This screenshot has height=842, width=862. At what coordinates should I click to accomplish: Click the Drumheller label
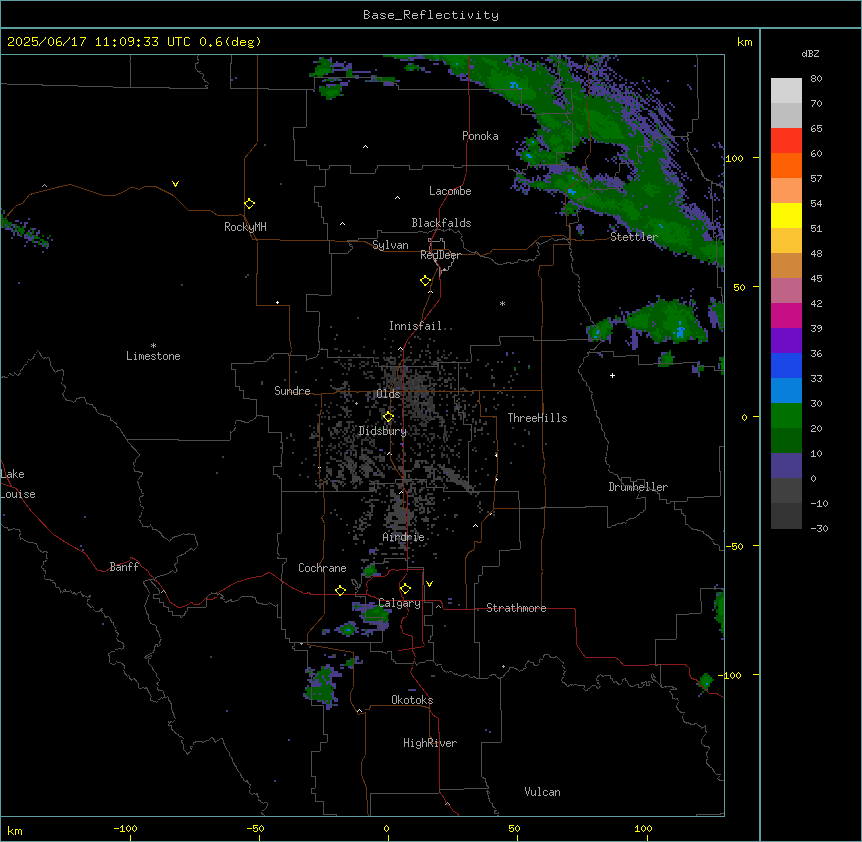tap(638, 487)
